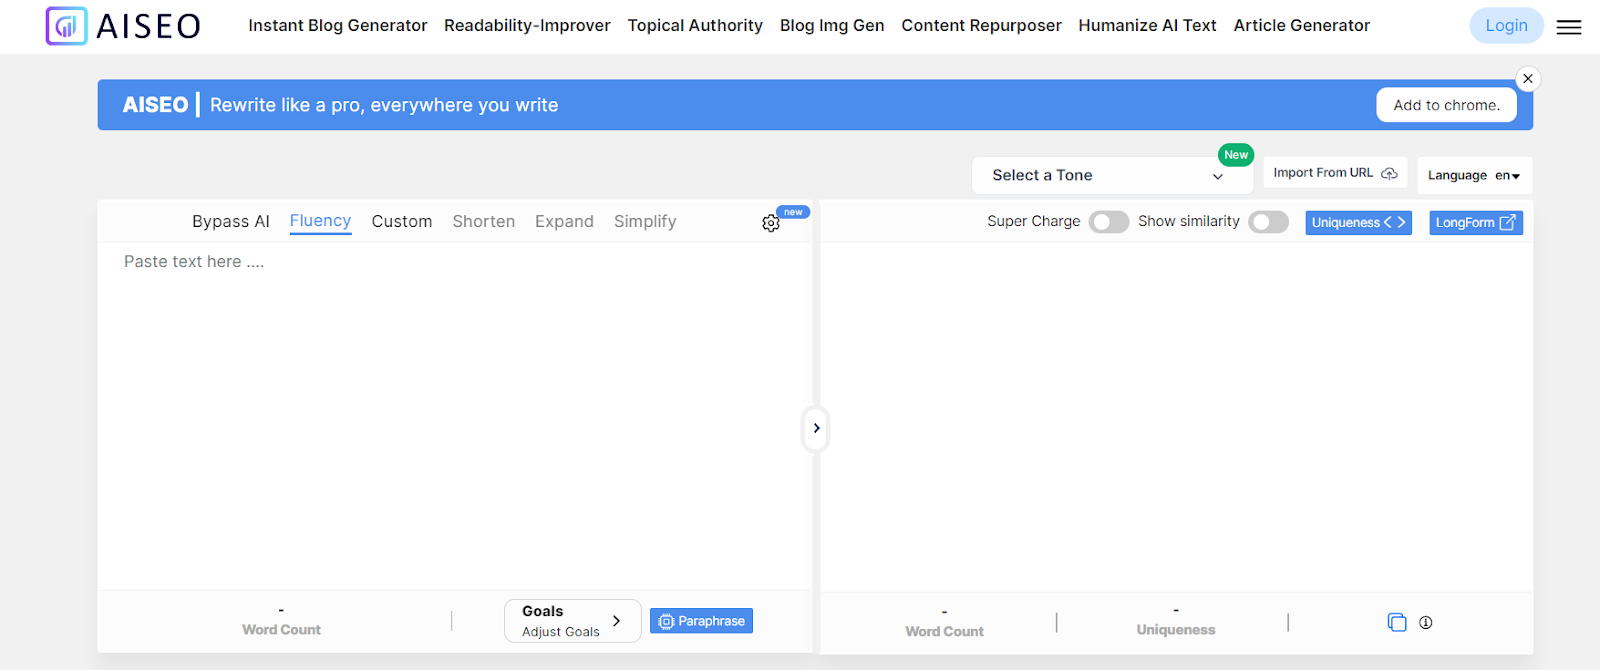Close the Add to Chrome banner

tap(1528, 79)
